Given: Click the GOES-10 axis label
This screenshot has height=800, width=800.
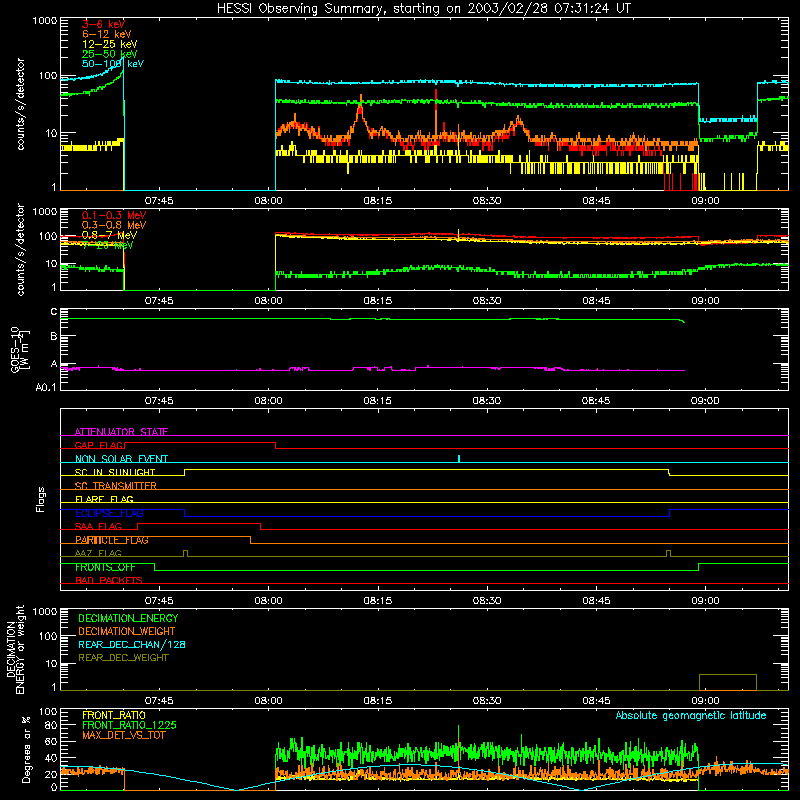Looking at the screenshot, I should tap(15, 349).
